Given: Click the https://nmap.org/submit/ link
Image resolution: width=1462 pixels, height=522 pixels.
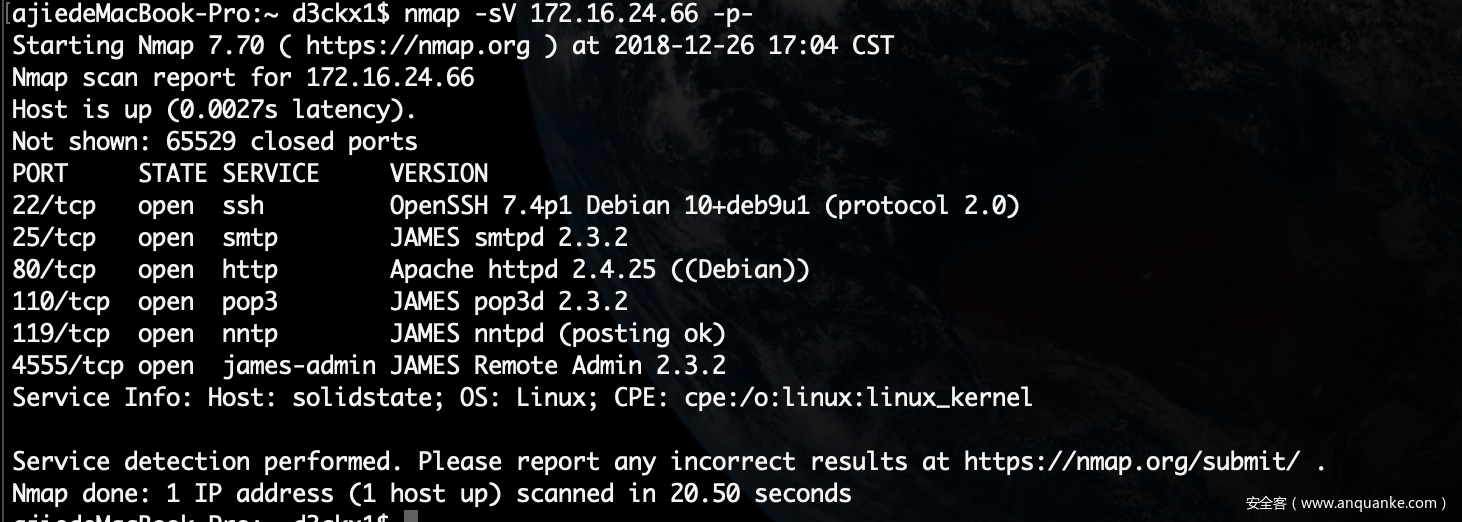Looking at the screenshot, I should click(x=1132, y=462).
